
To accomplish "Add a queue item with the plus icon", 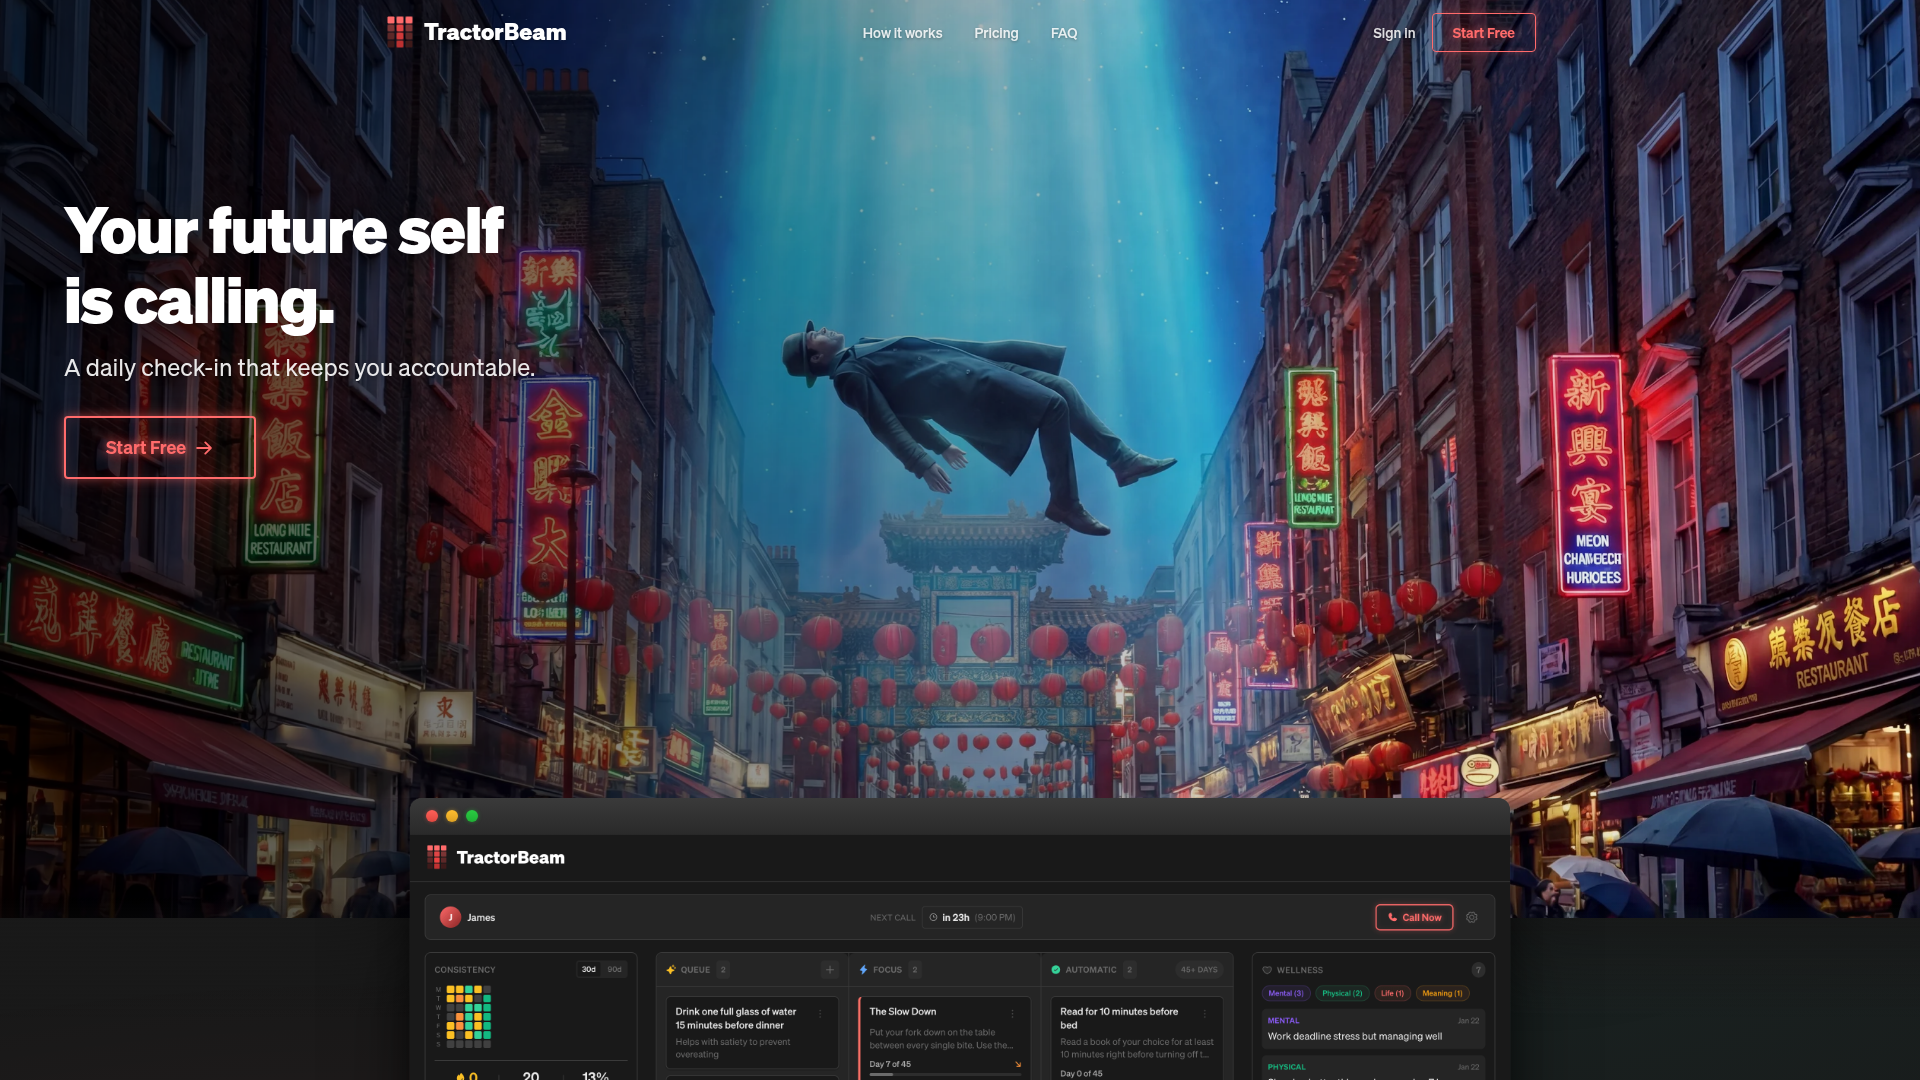I will [829, 969].
